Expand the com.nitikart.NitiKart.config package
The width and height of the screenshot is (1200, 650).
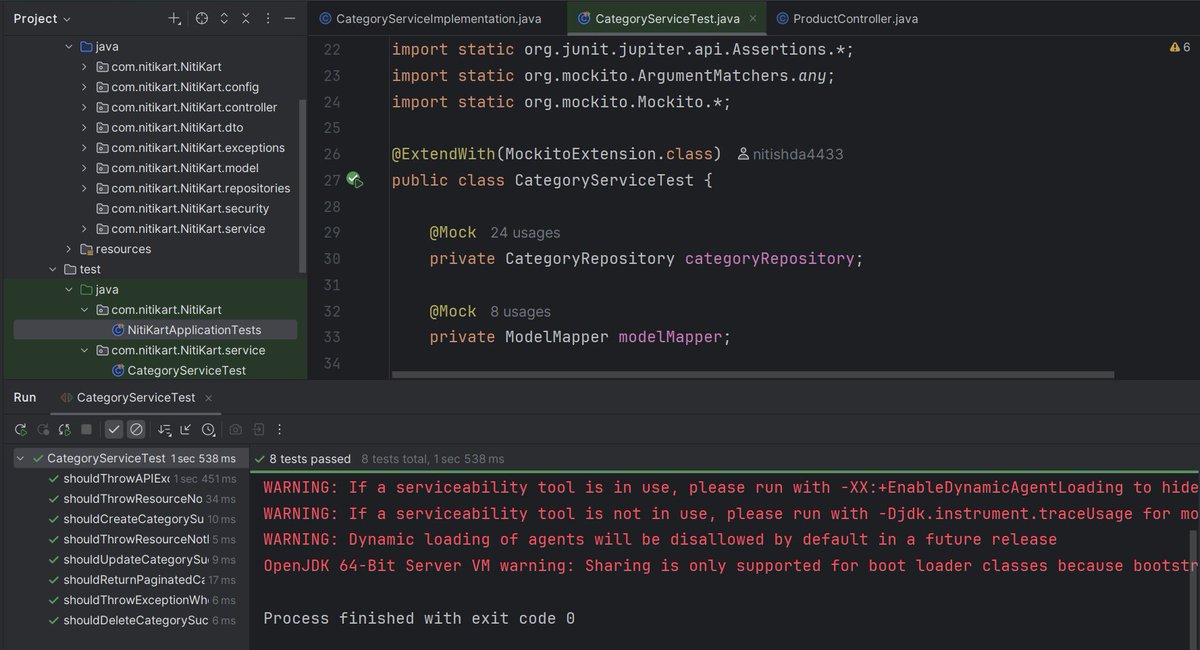coord(86,87)
